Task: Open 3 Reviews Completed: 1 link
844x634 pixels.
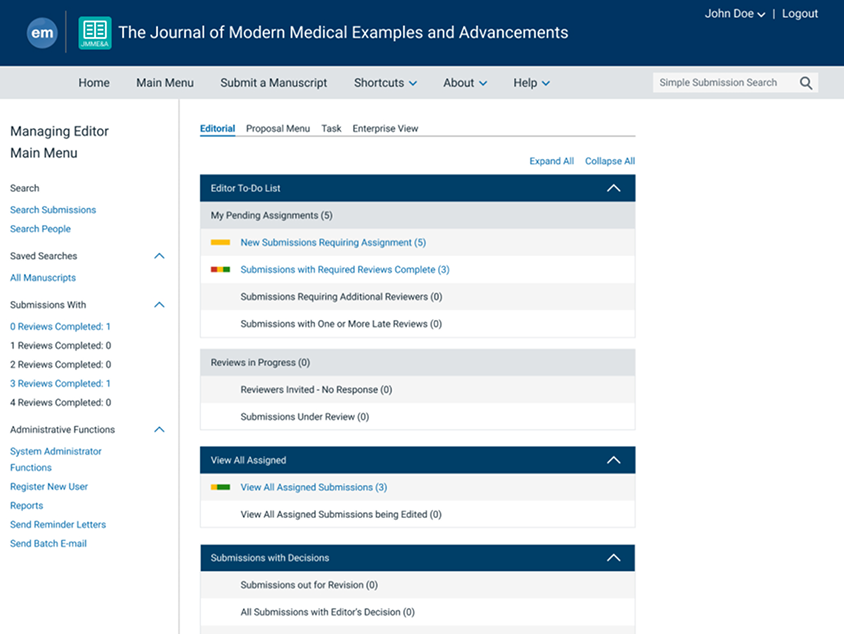Action: [60, 384]
